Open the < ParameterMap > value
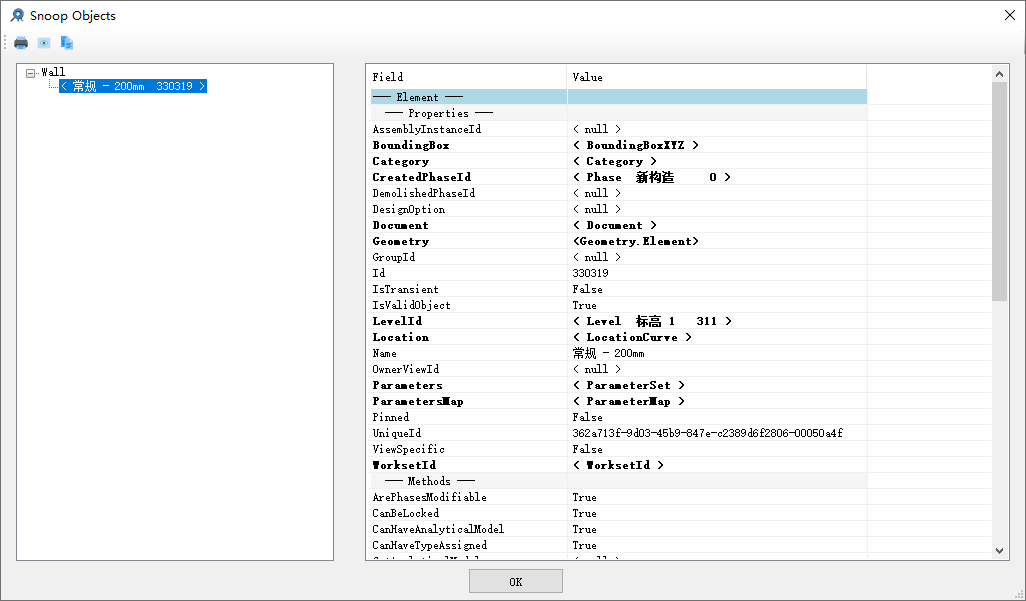1026x601 pixels. (x=629, y=401)
